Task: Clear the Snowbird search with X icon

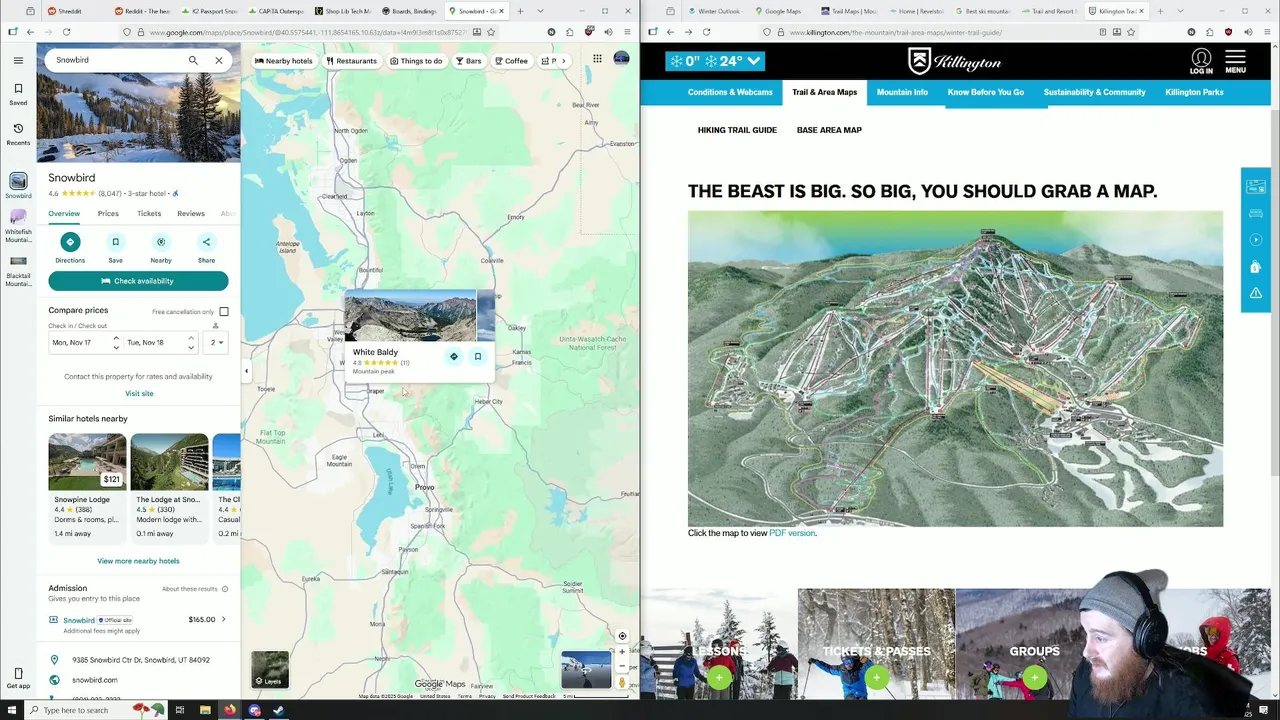Action: 219,60
